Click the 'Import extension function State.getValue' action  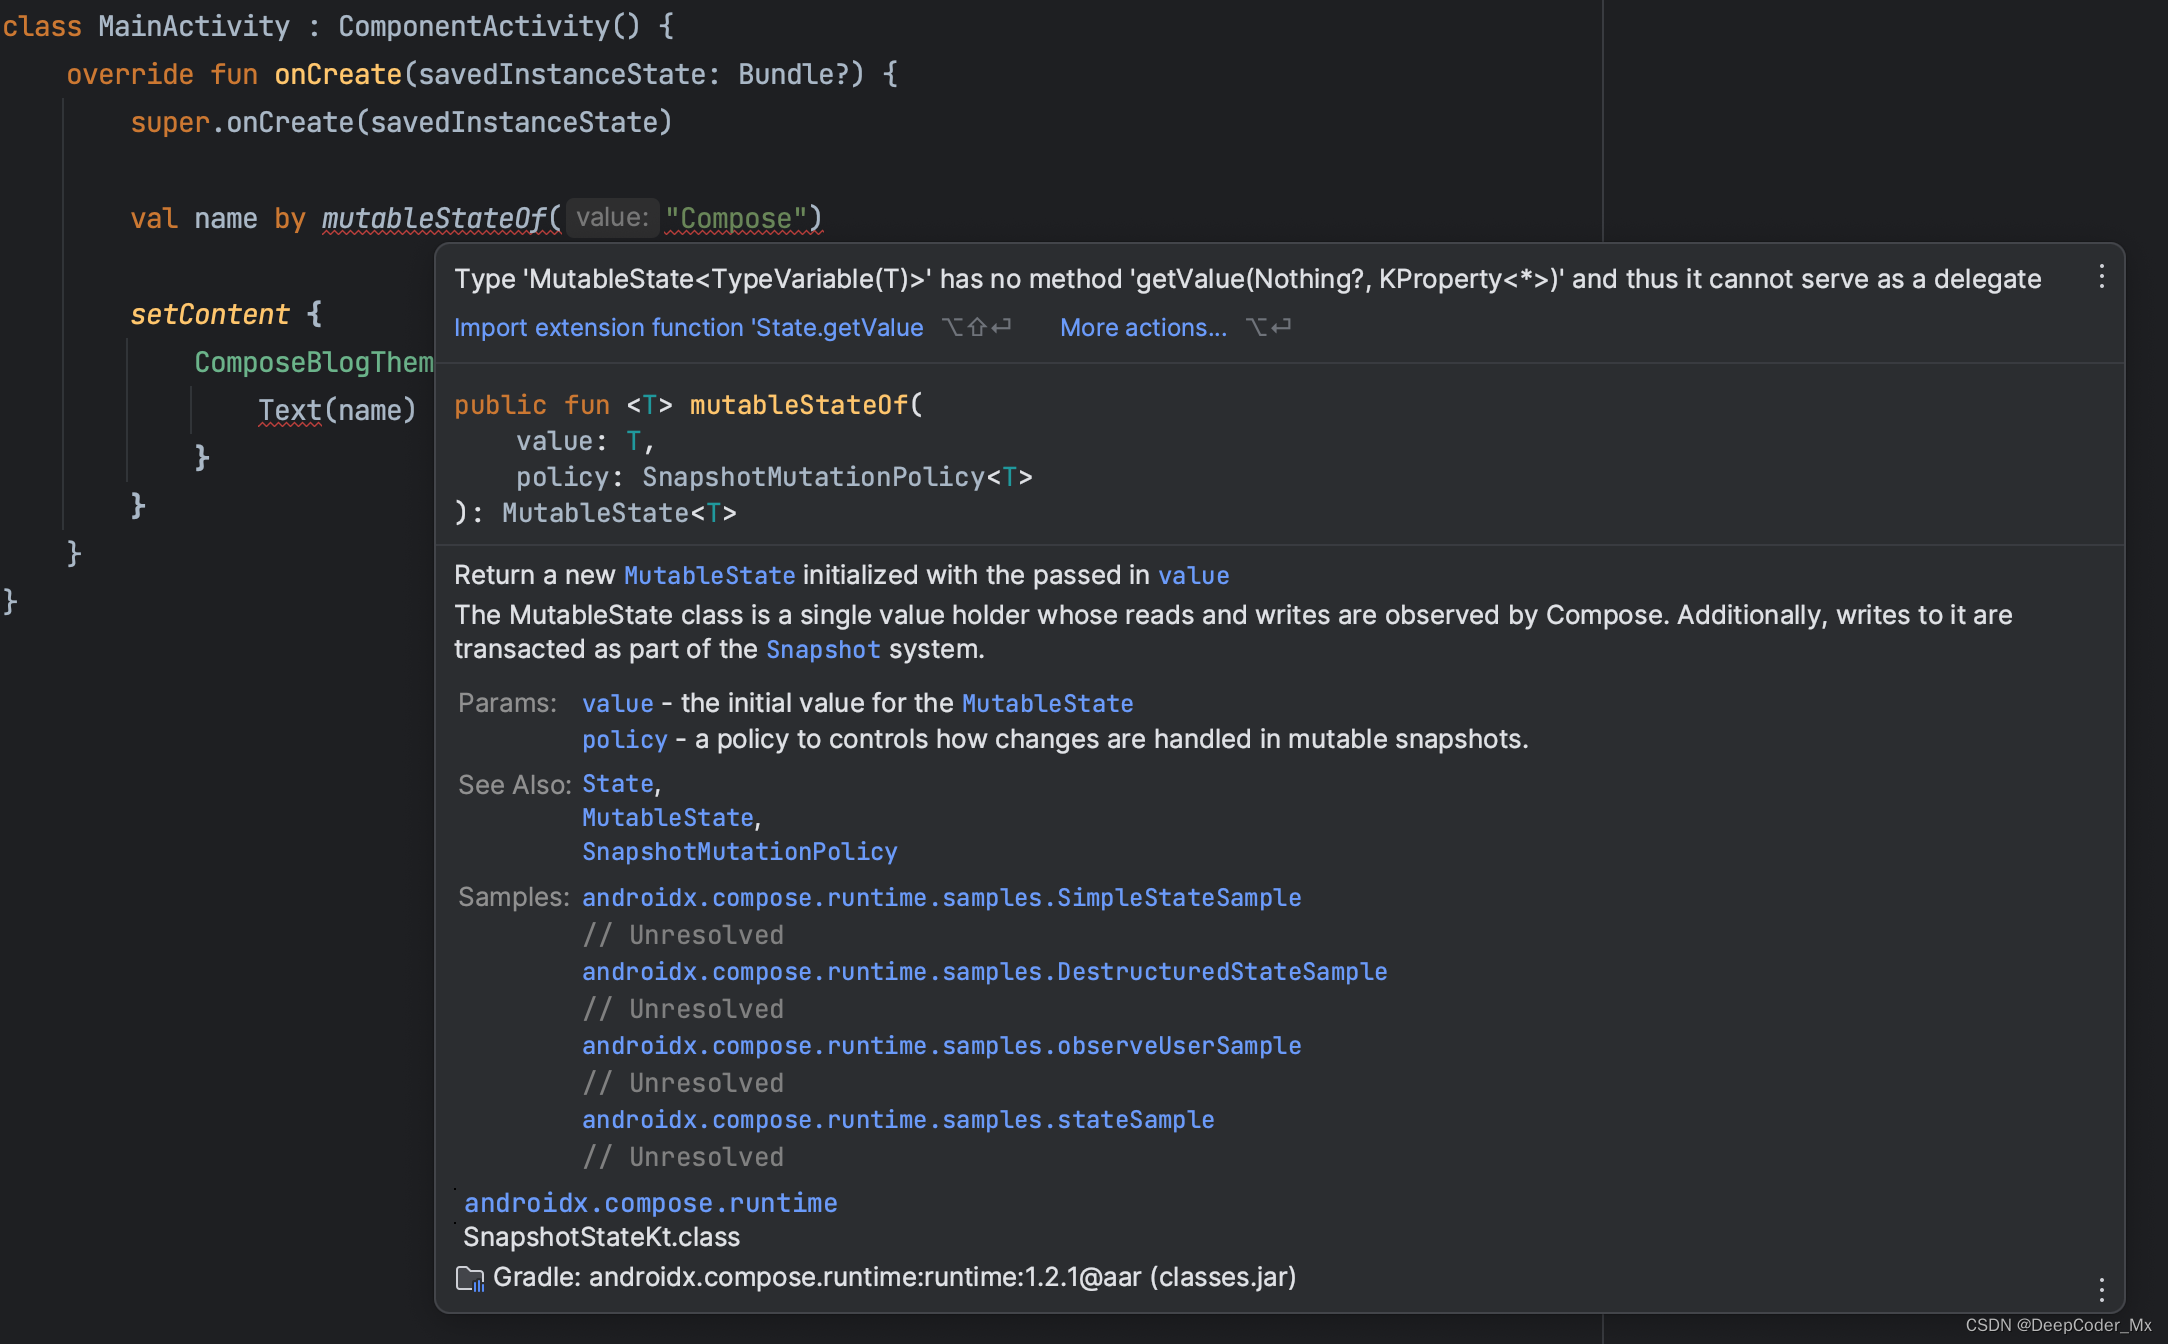click(x=688, y=328)
